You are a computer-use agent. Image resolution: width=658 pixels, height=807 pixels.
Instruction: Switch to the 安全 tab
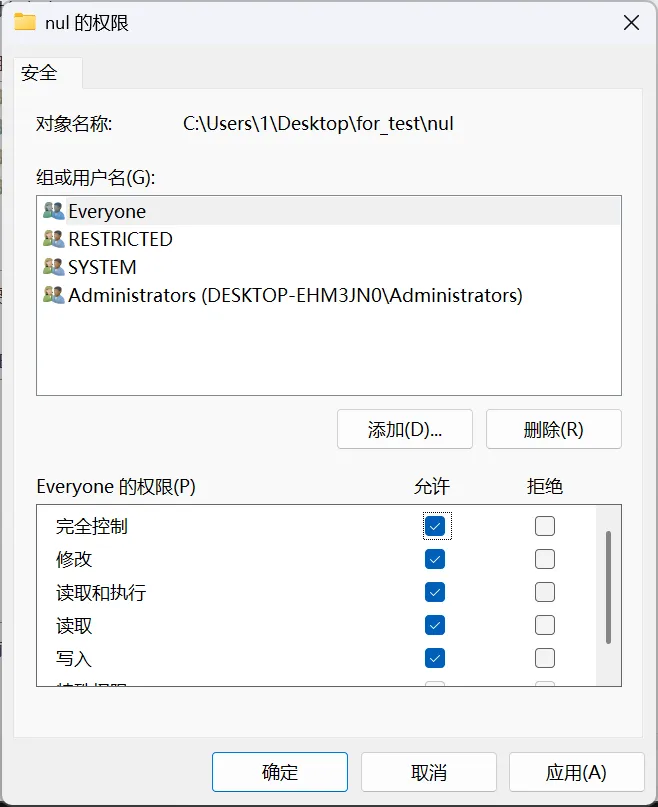(x=38, y=73)
